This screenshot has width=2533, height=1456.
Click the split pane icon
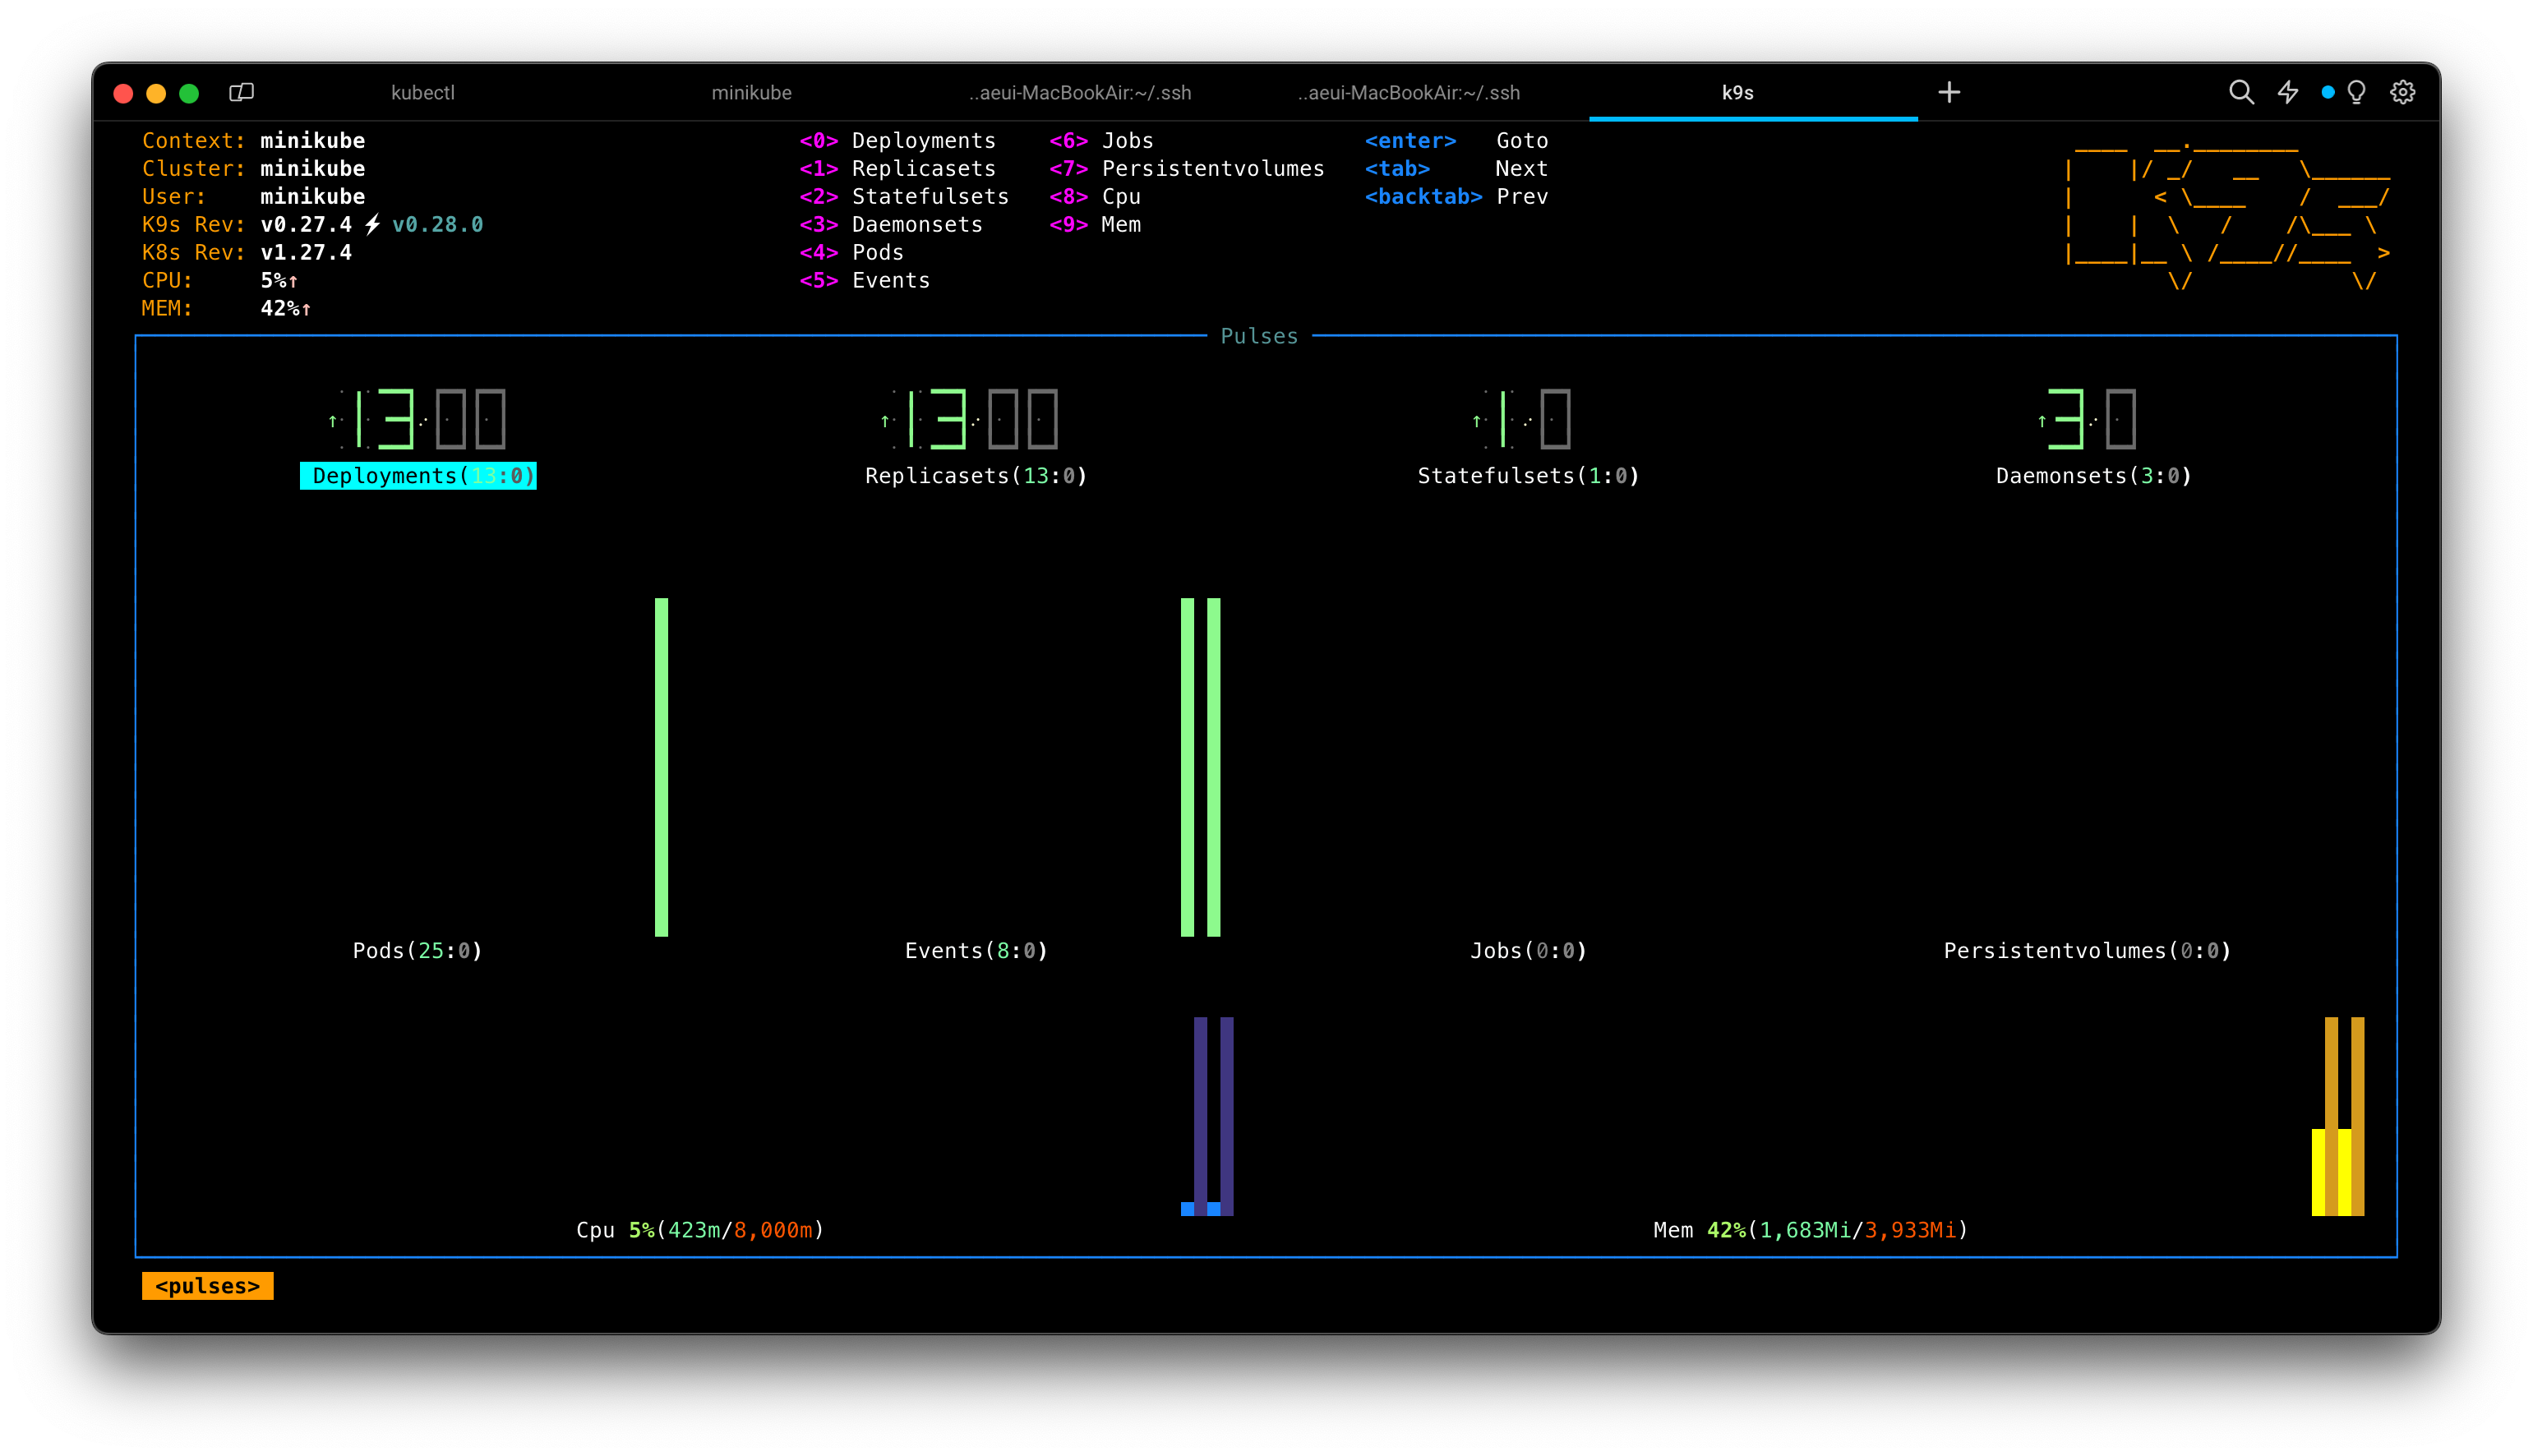pos(241,93)
